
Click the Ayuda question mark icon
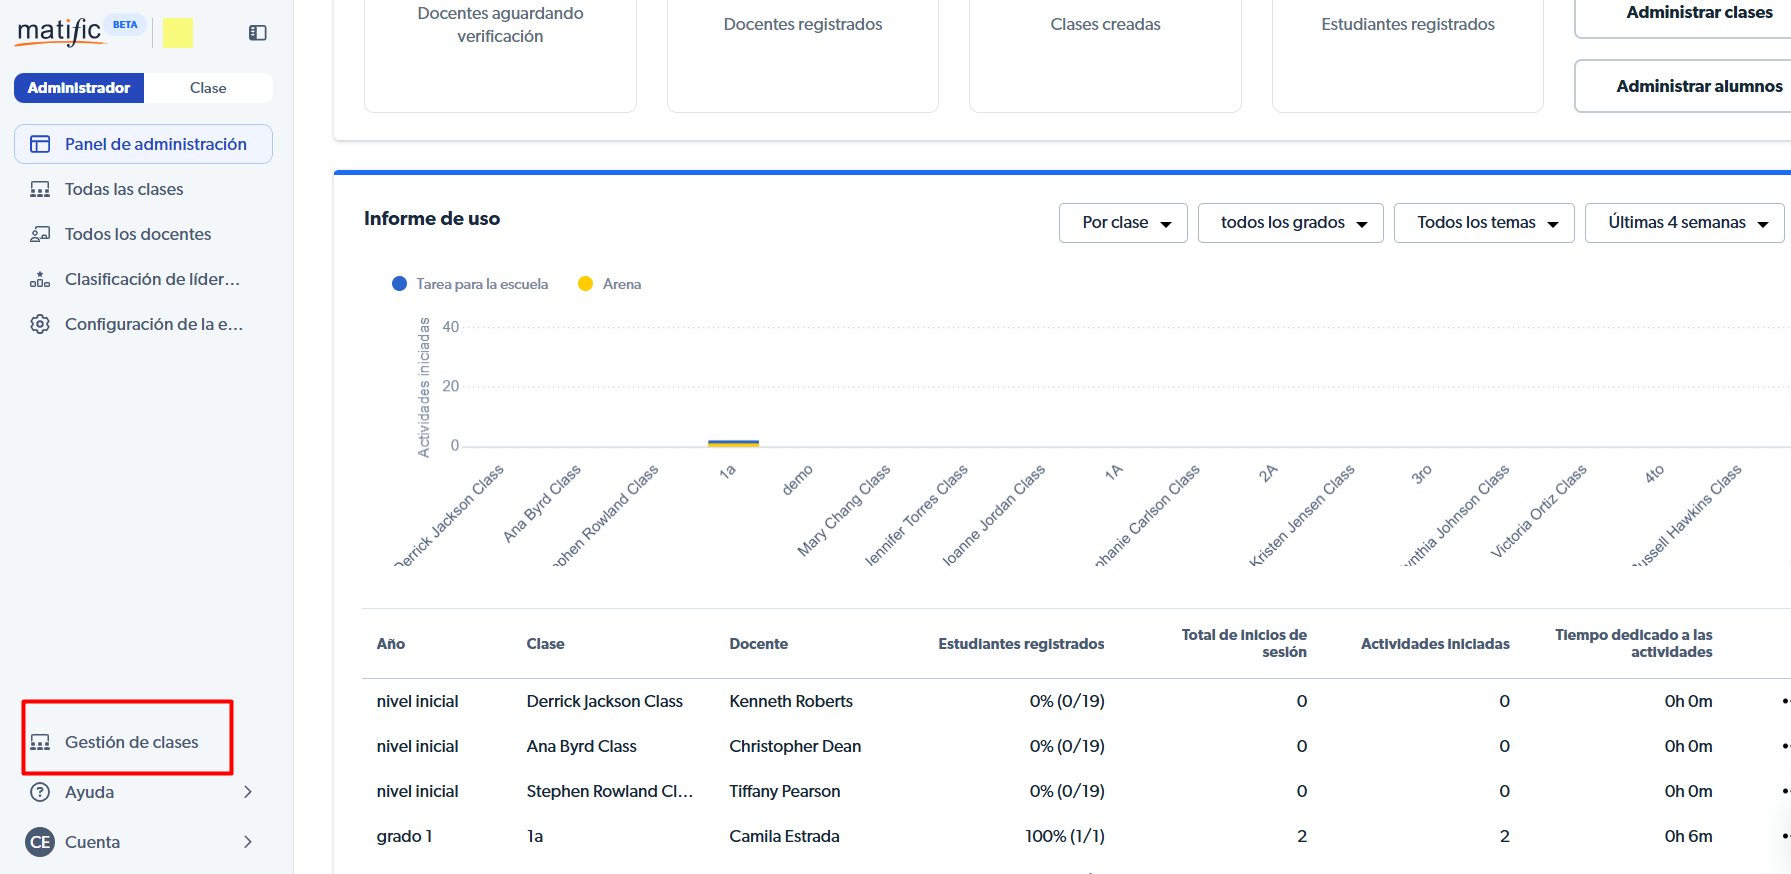coord(40,792)
